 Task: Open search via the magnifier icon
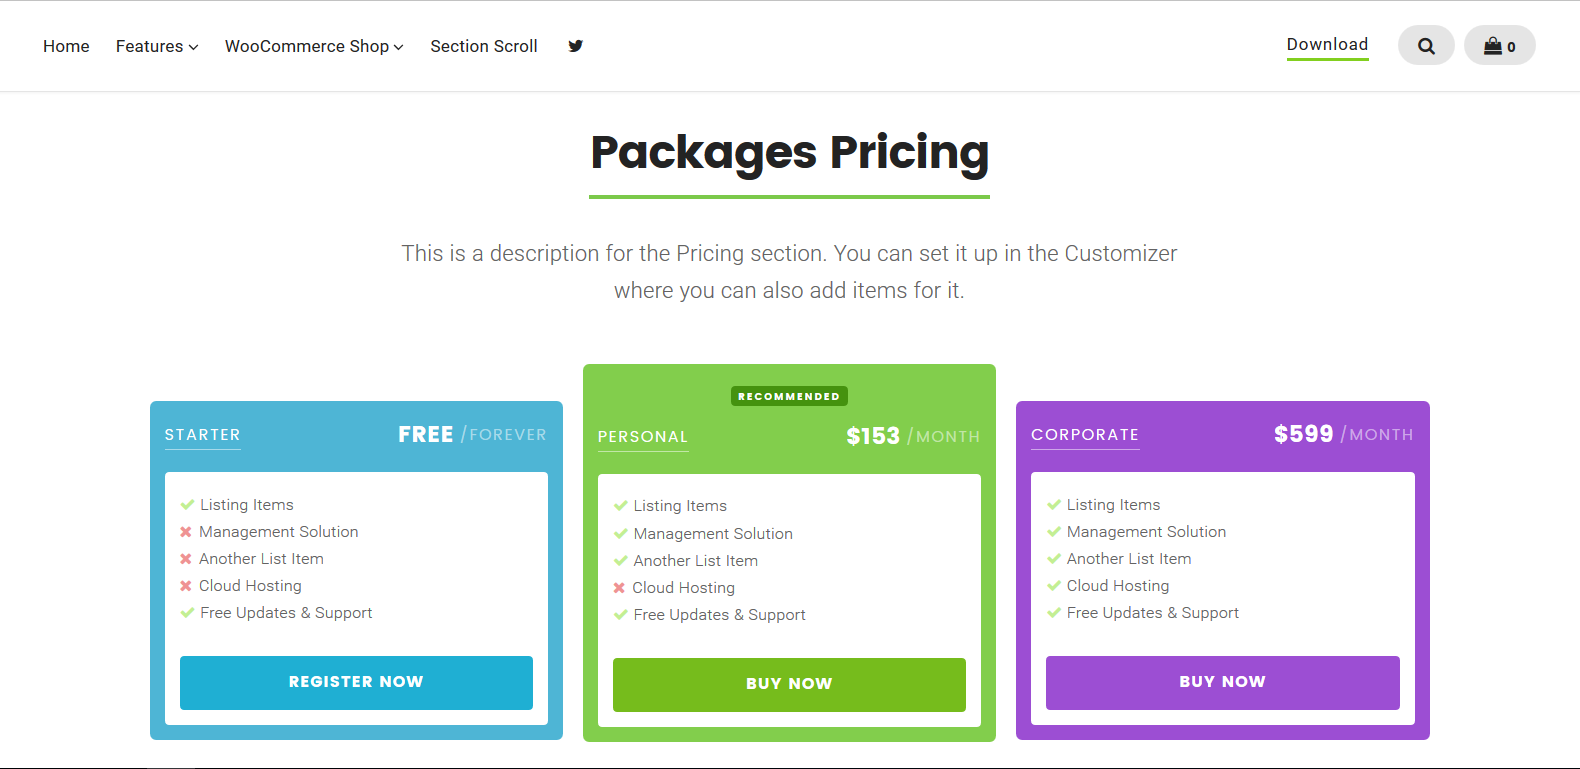pyautogui.click(x=1426, y=46)
